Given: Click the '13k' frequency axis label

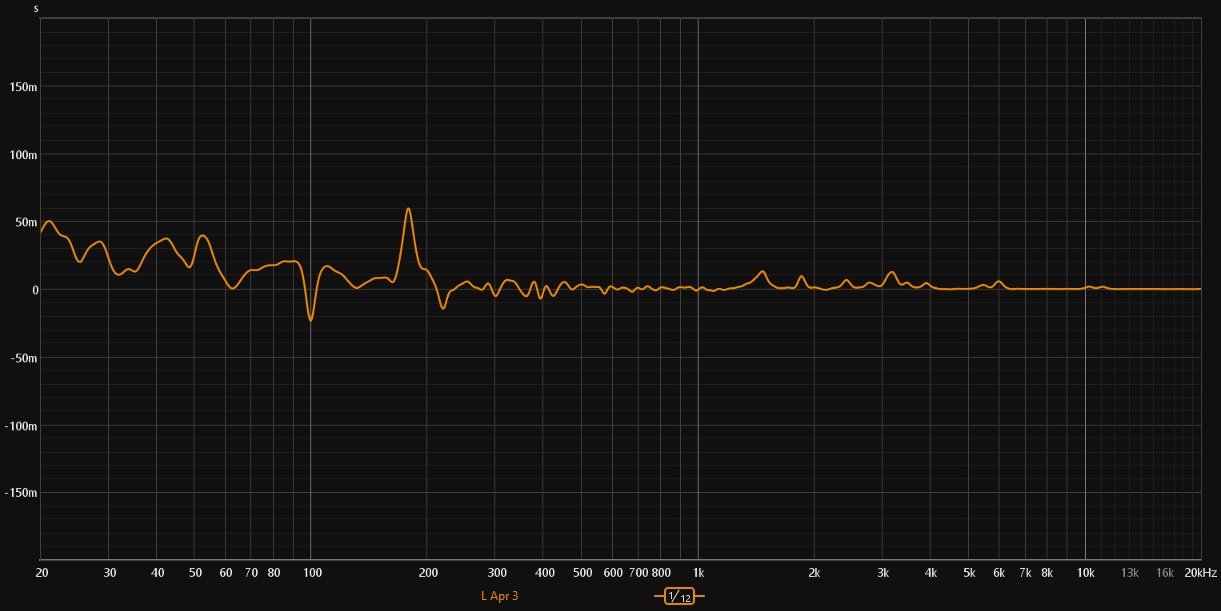Looking at the screenshot, I should click(1130, 573).
